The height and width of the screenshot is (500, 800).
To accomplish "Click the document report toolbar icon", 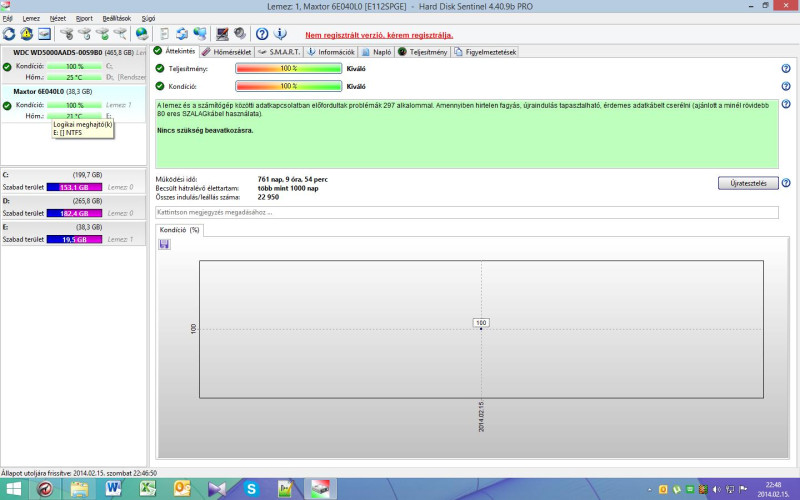I will pos(164,34).
